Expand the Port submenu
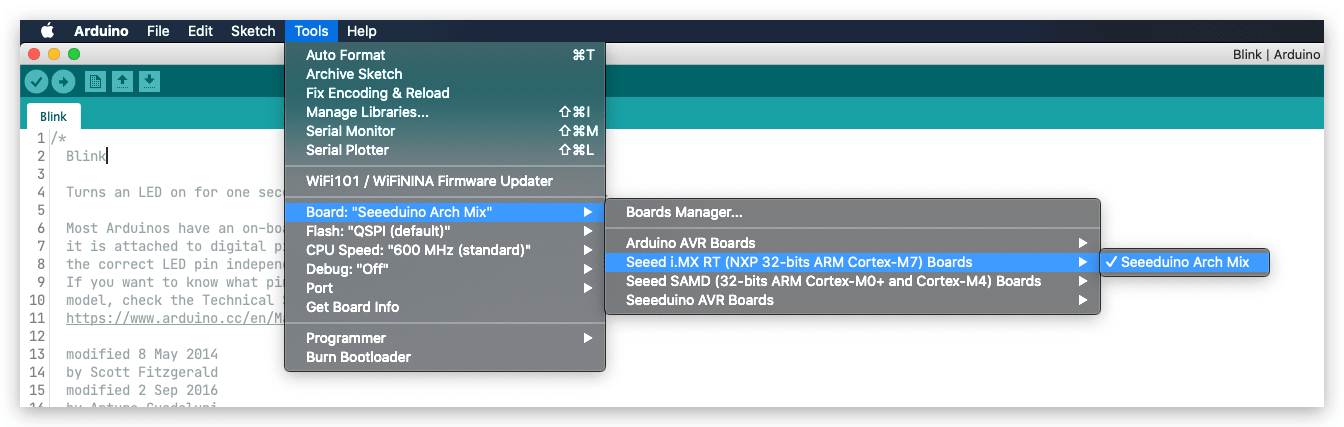 pos(445,288)
